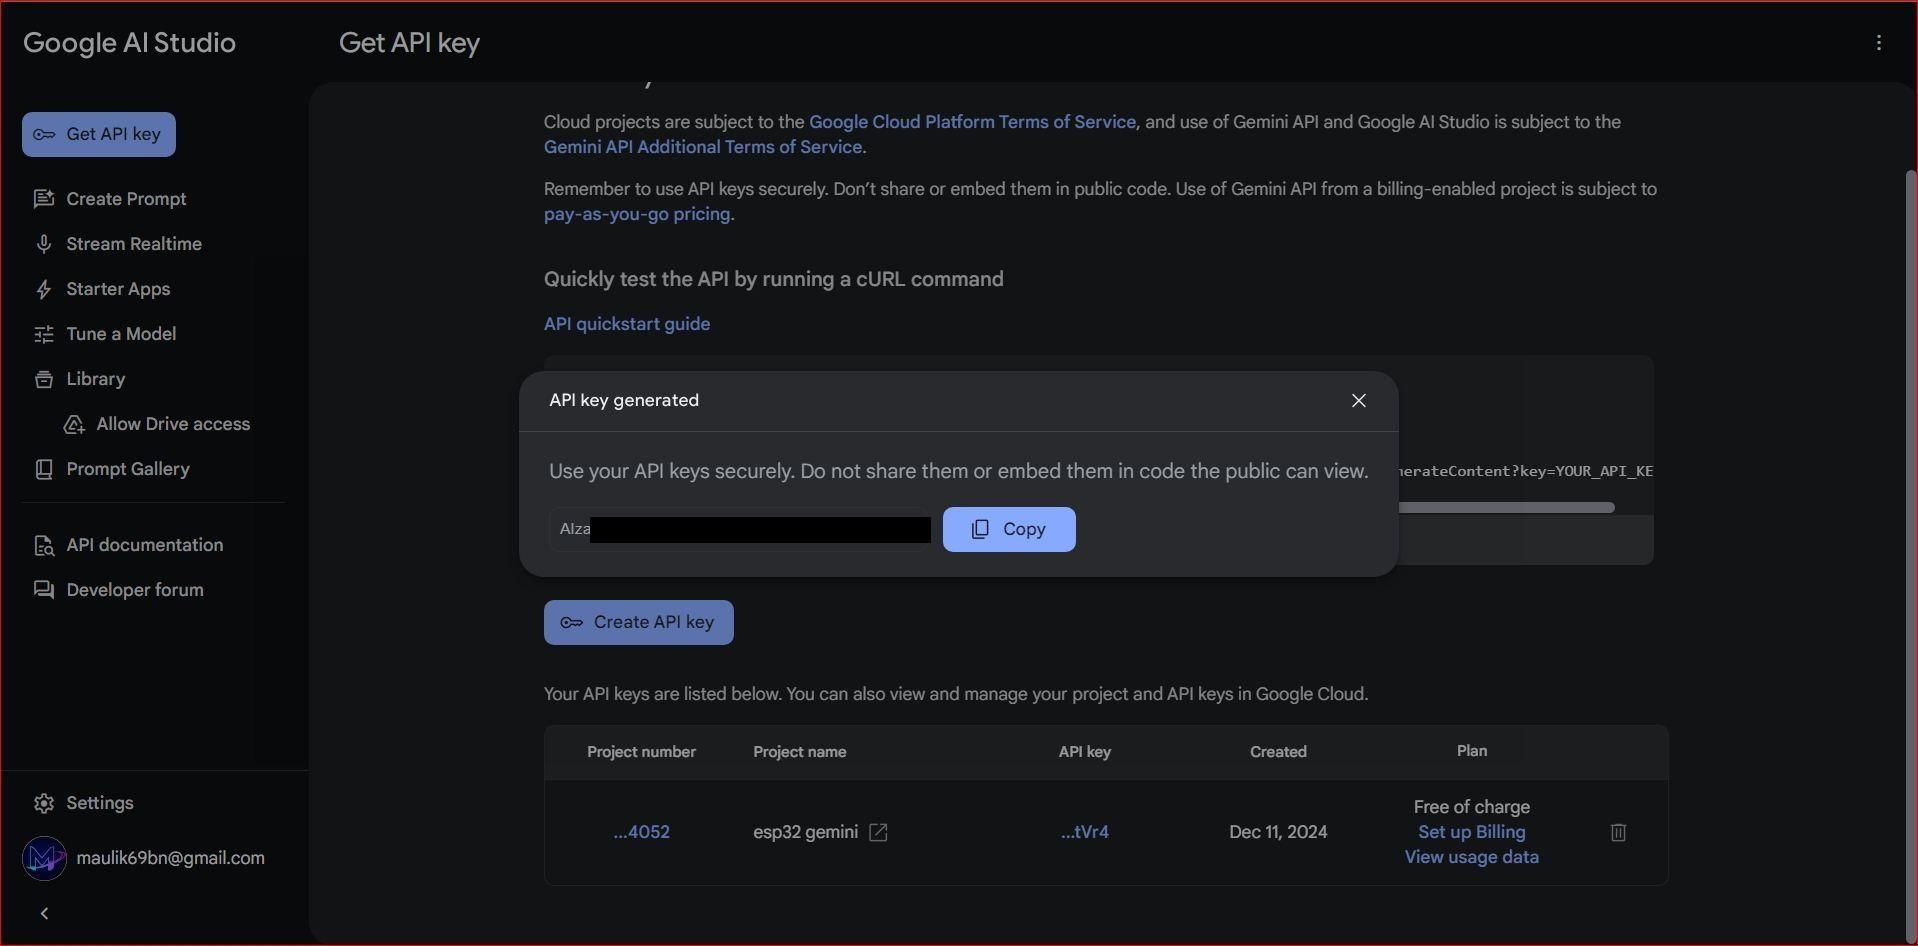This screenshot has height=946, width=1918.
Task: Create a new API key
Action: pyautogui.click(x=638, y=621)
